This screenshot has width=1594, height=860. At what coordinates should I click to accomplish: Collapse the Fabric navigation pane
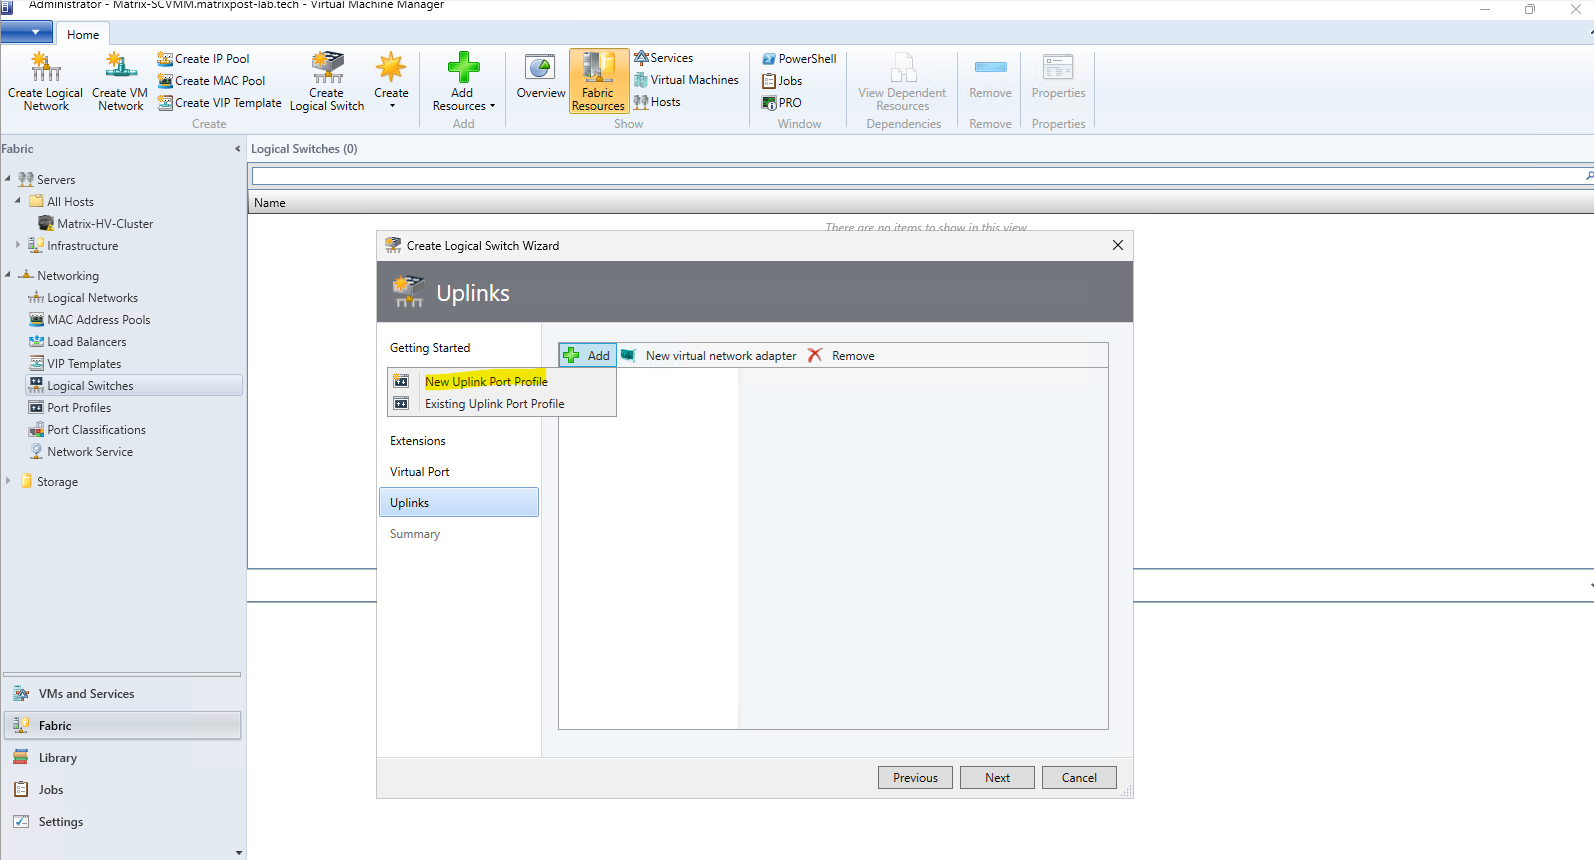pos(238,149)
